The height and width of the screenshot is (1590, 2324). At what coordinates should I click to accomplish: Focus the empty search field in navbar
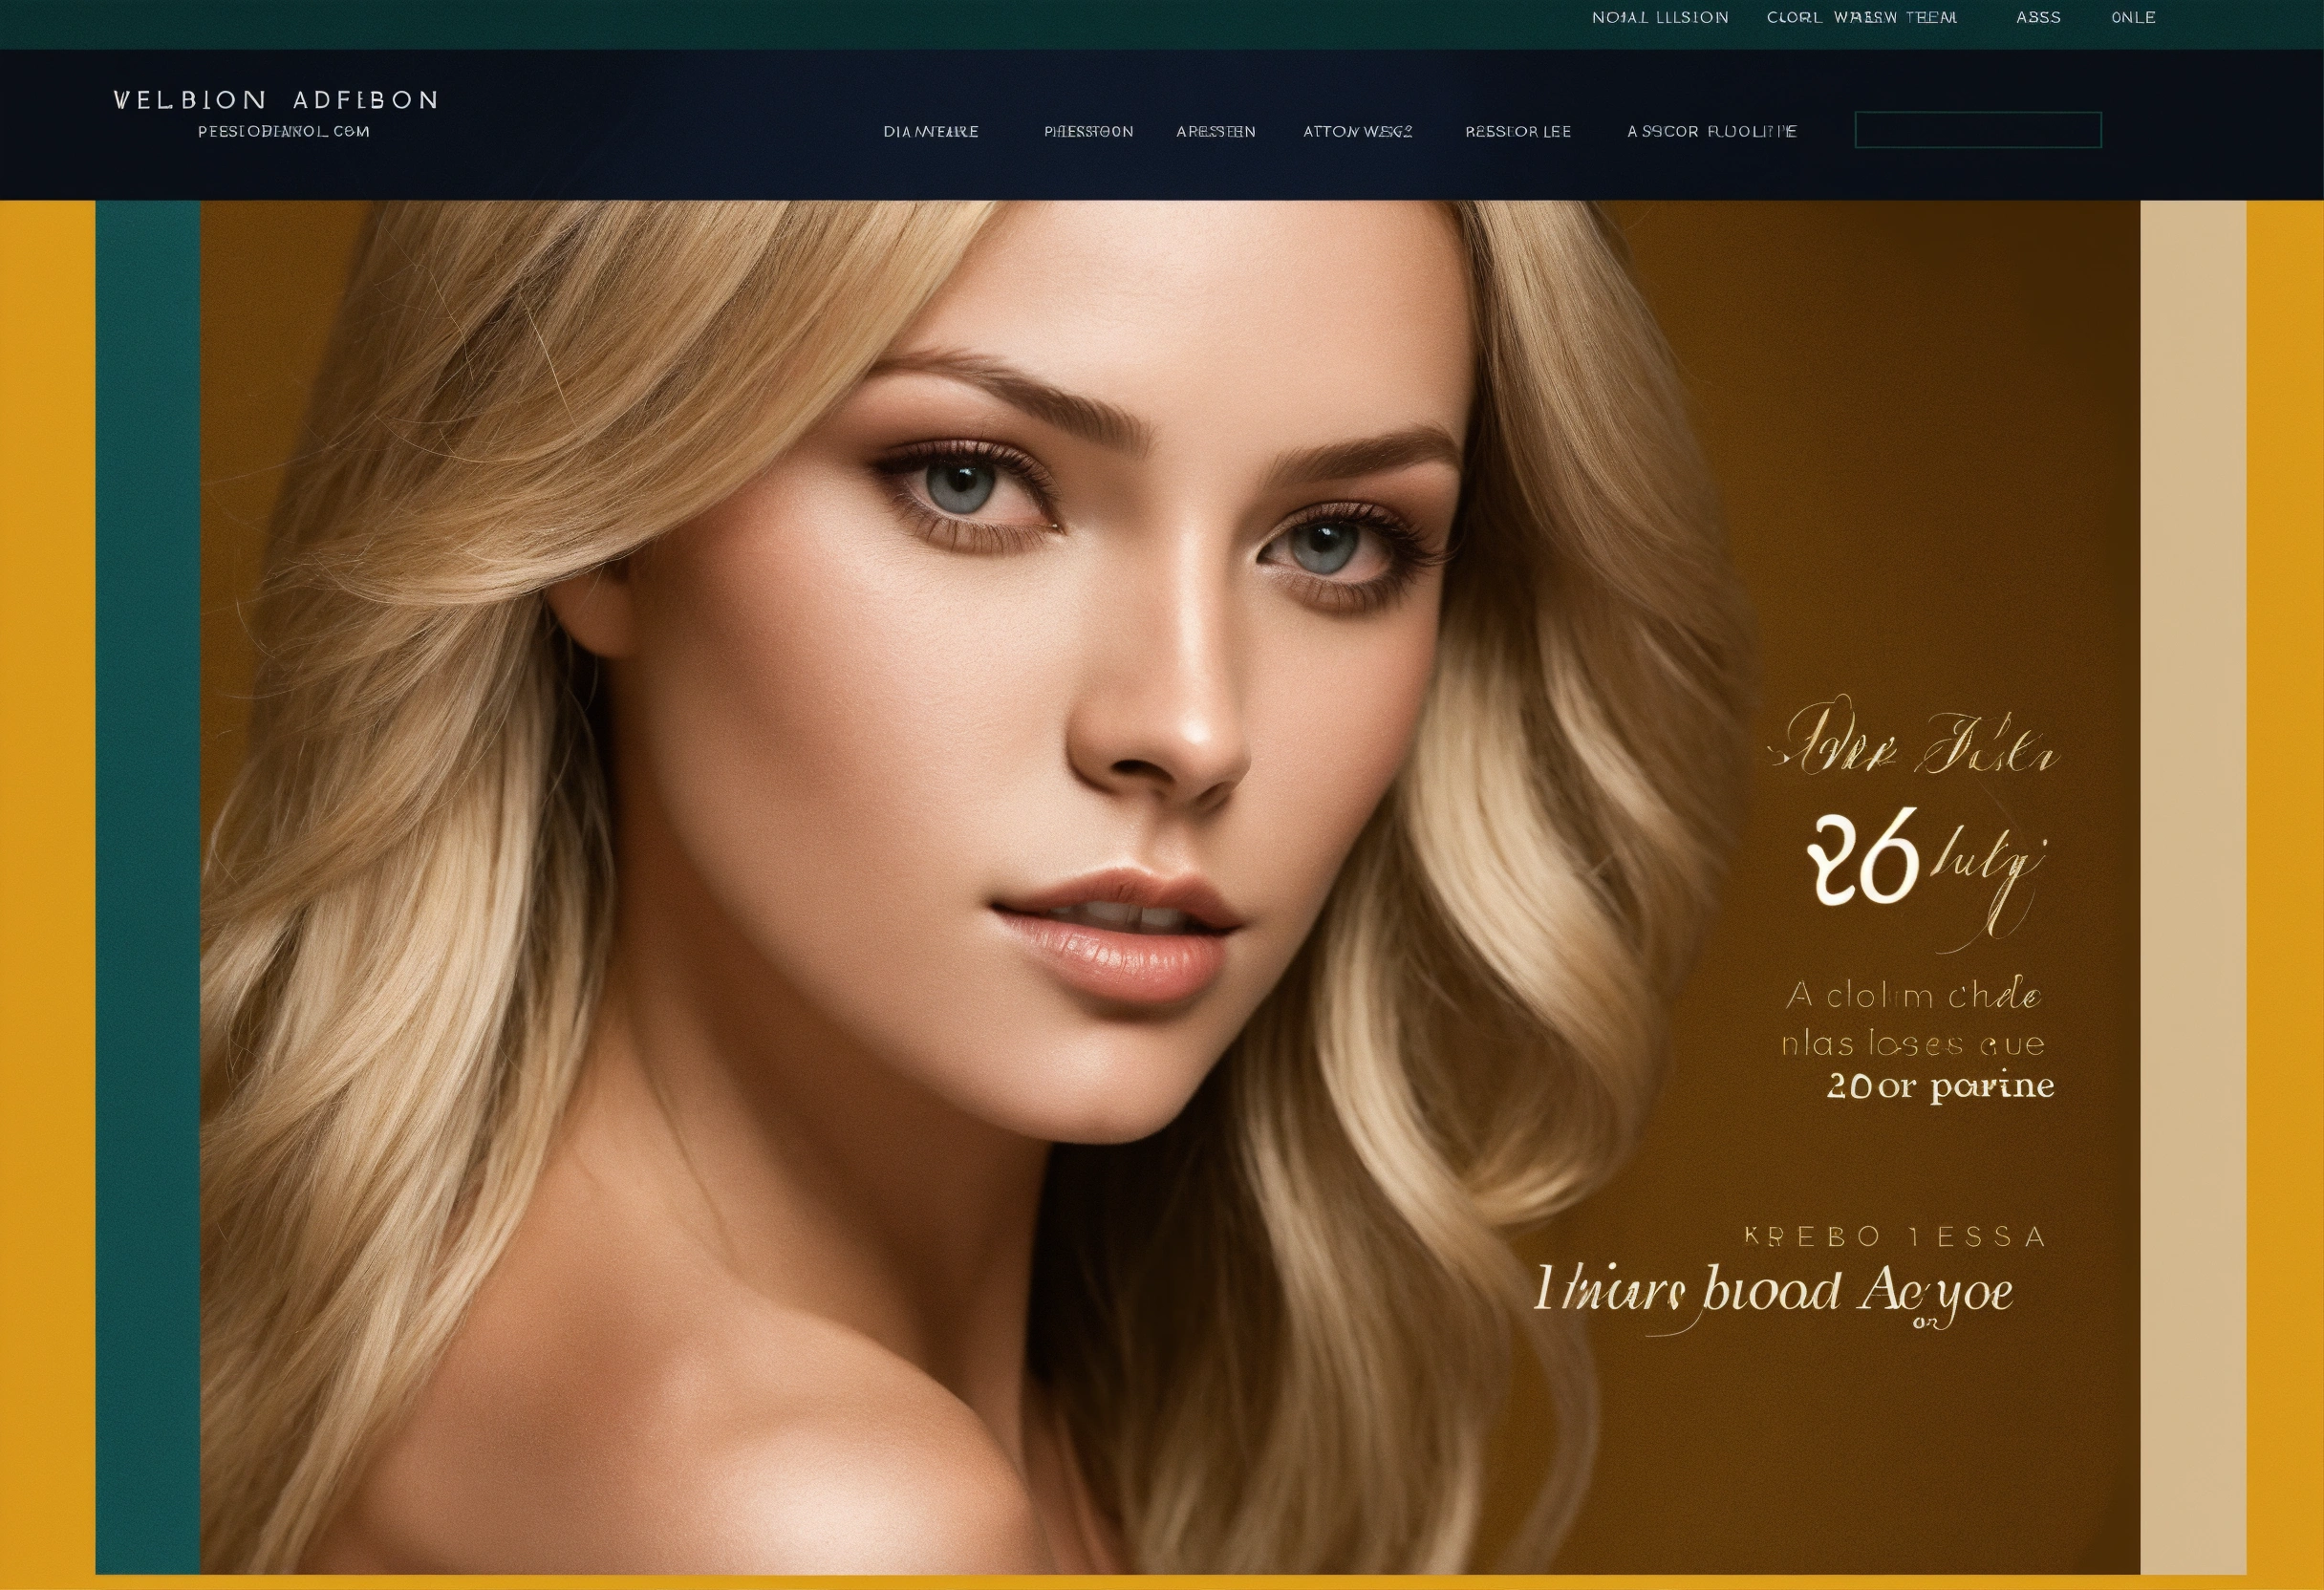(1978, 130)
